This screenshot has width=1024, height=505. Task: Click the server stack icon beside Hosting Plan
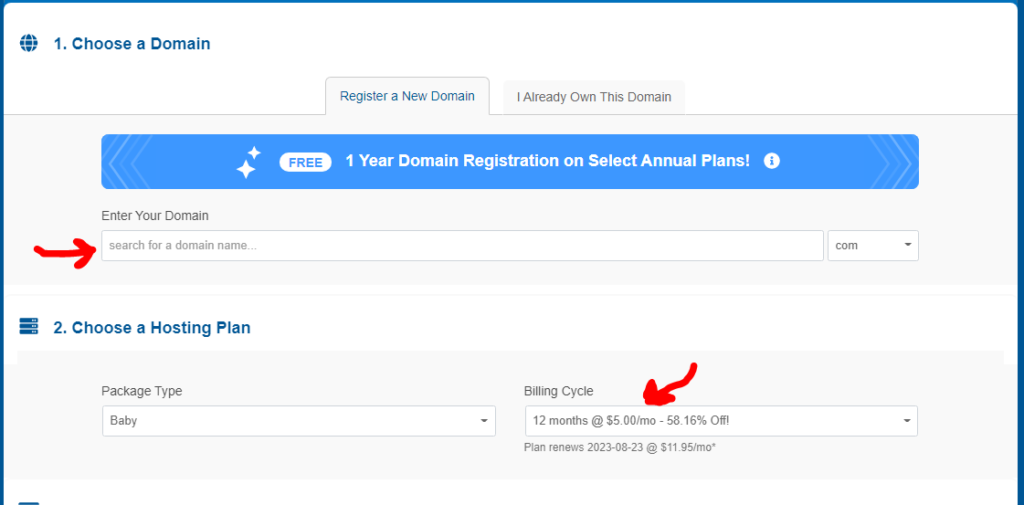pyautogui.click(x=29, y=326)
